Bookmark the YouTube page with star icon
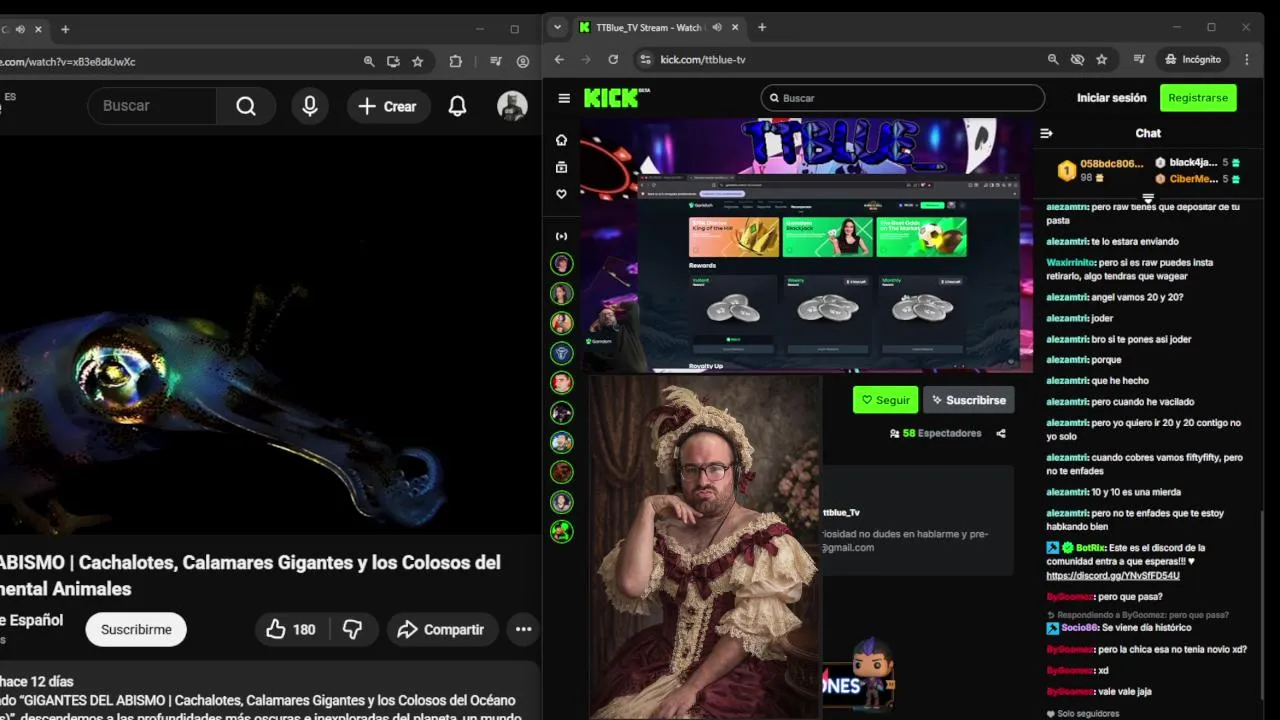 point(417,62)
